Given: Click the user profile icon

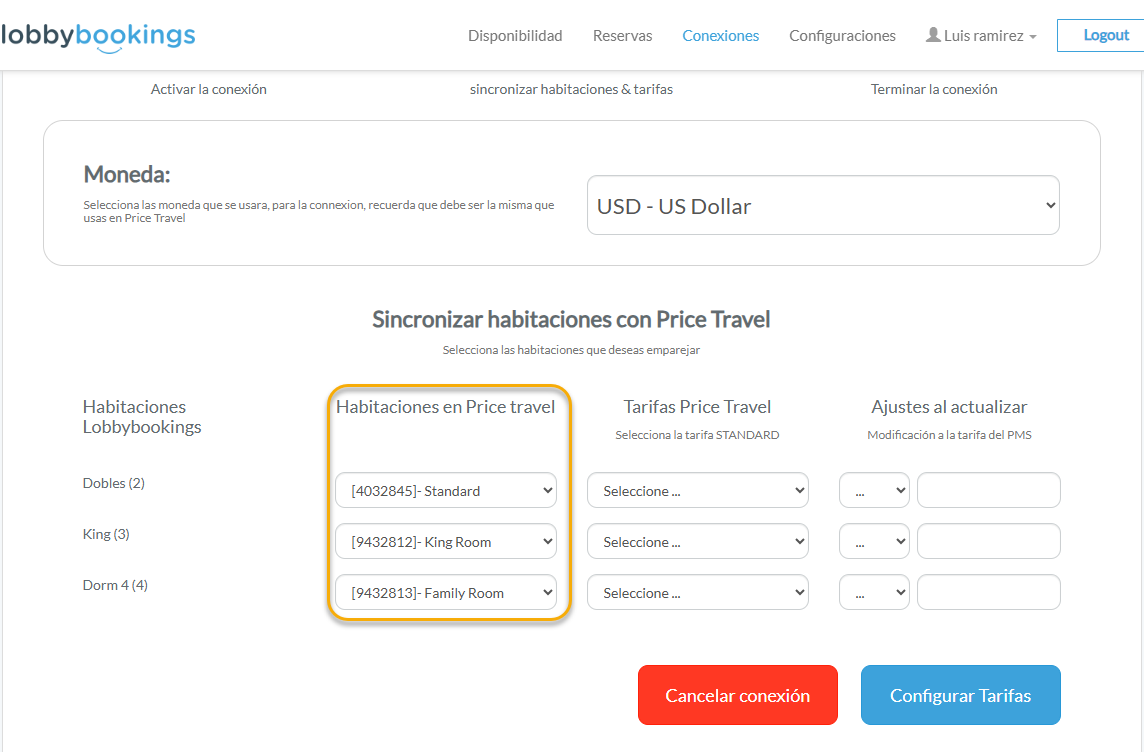Looking at the screenshot, I should pos(933,35).
